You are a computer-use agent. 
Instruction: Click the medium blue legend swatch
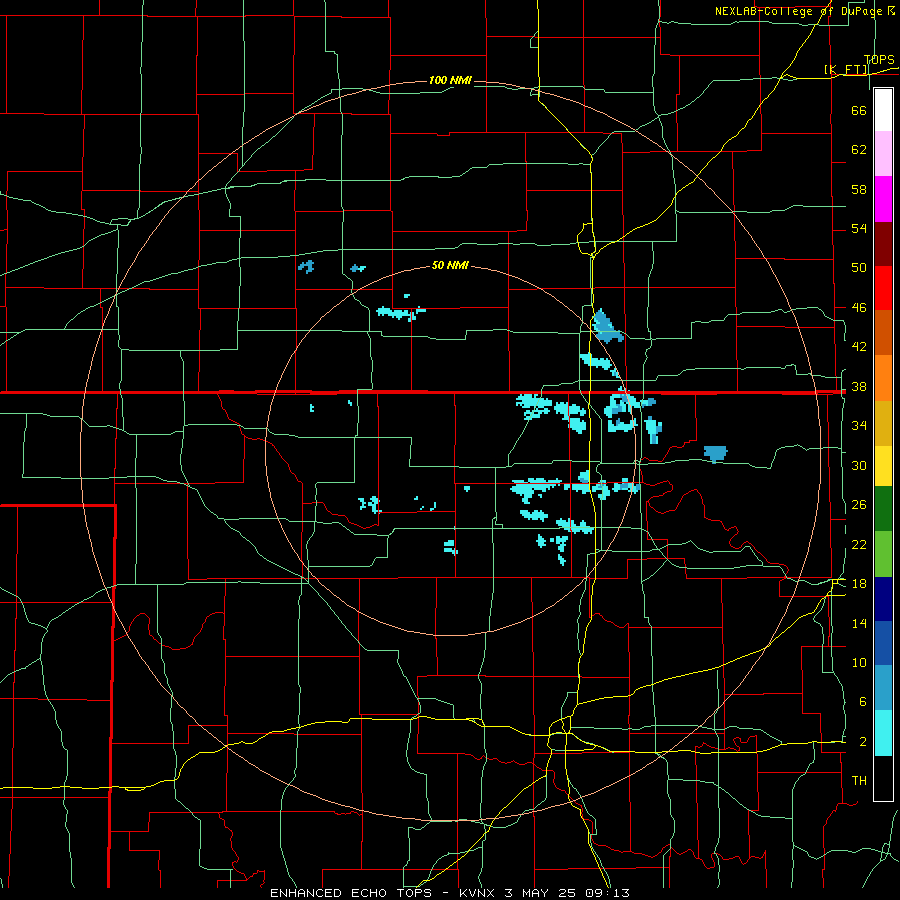click(883, 643)
